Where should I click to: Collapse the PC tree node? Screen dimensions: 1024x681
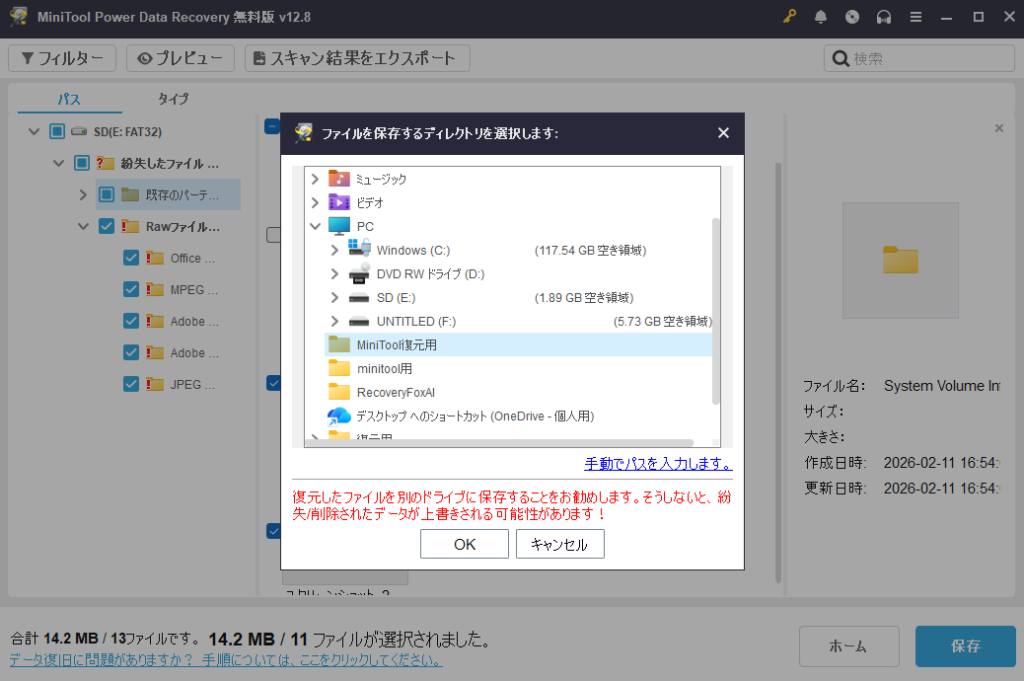pos(315,226)
